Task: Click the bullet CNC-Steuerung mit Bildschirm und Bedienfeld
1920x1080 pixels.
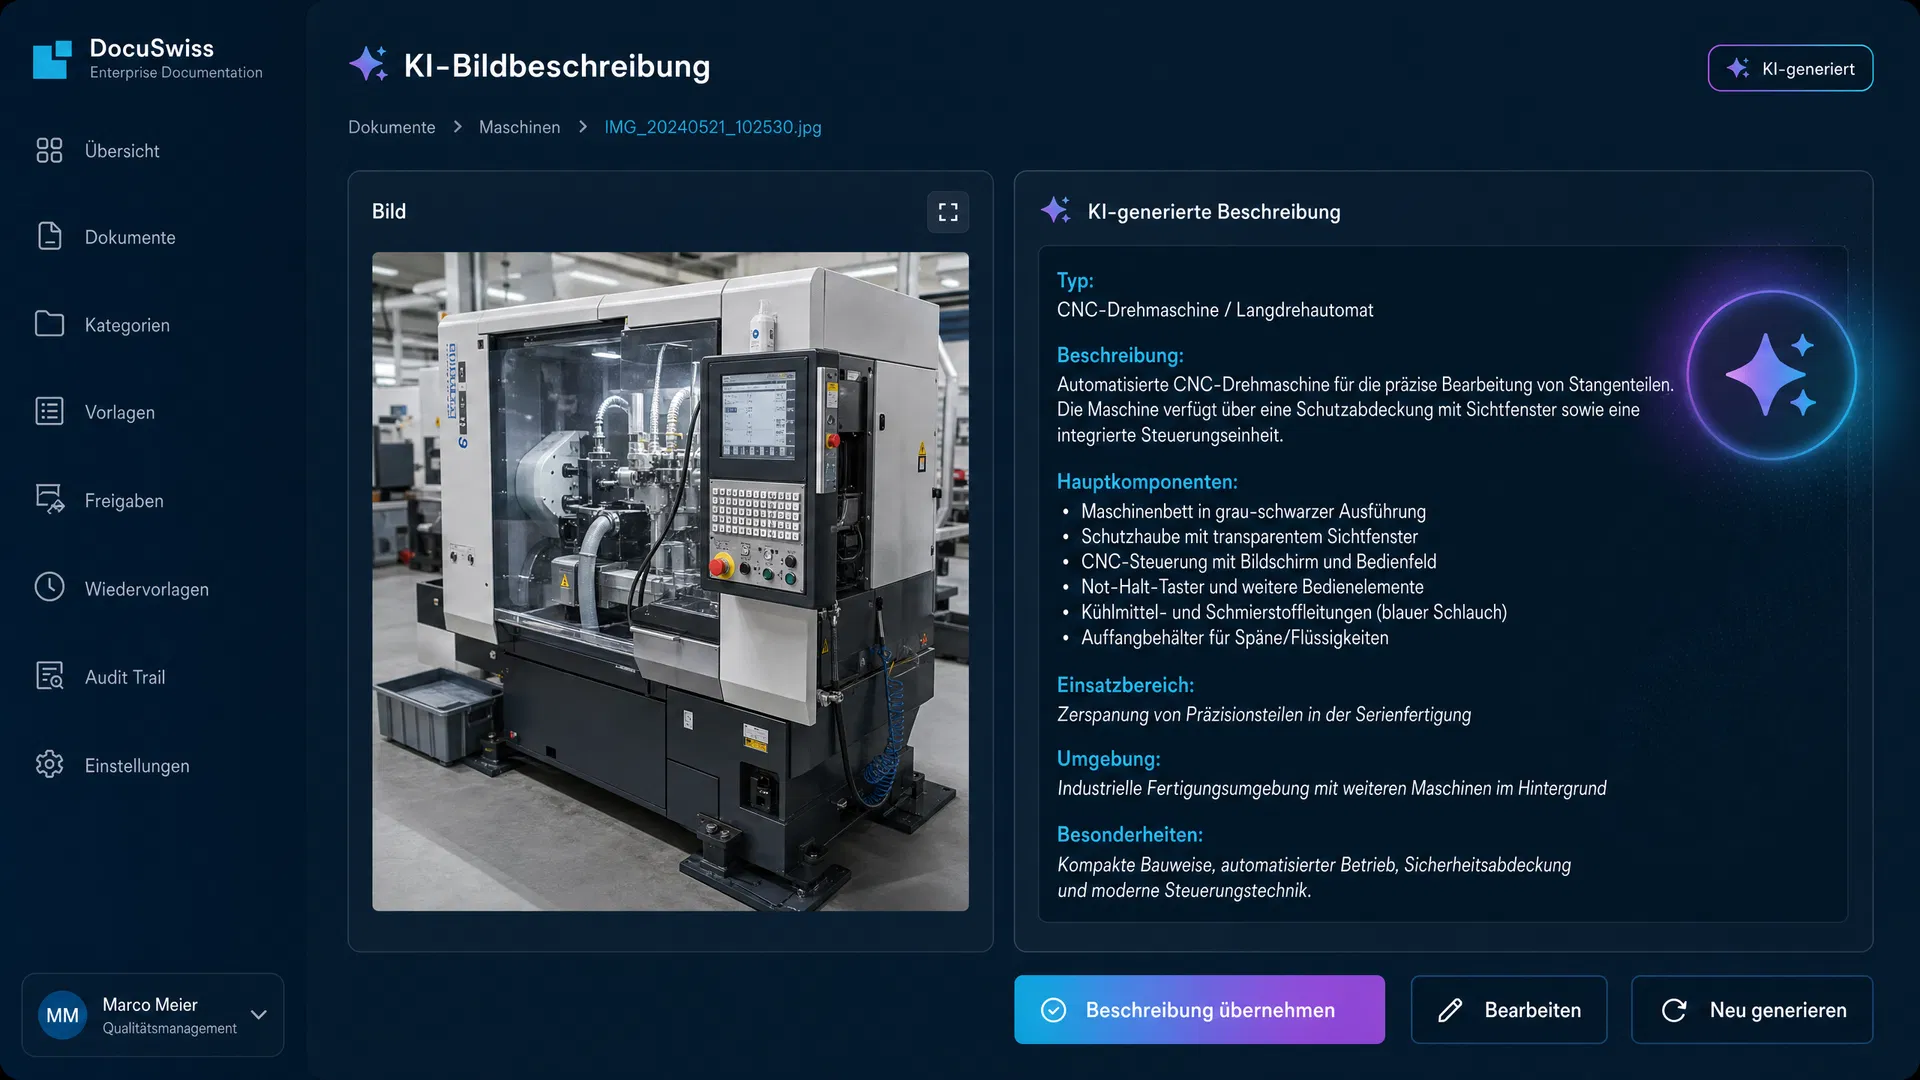Action: tap(1258, 561)
